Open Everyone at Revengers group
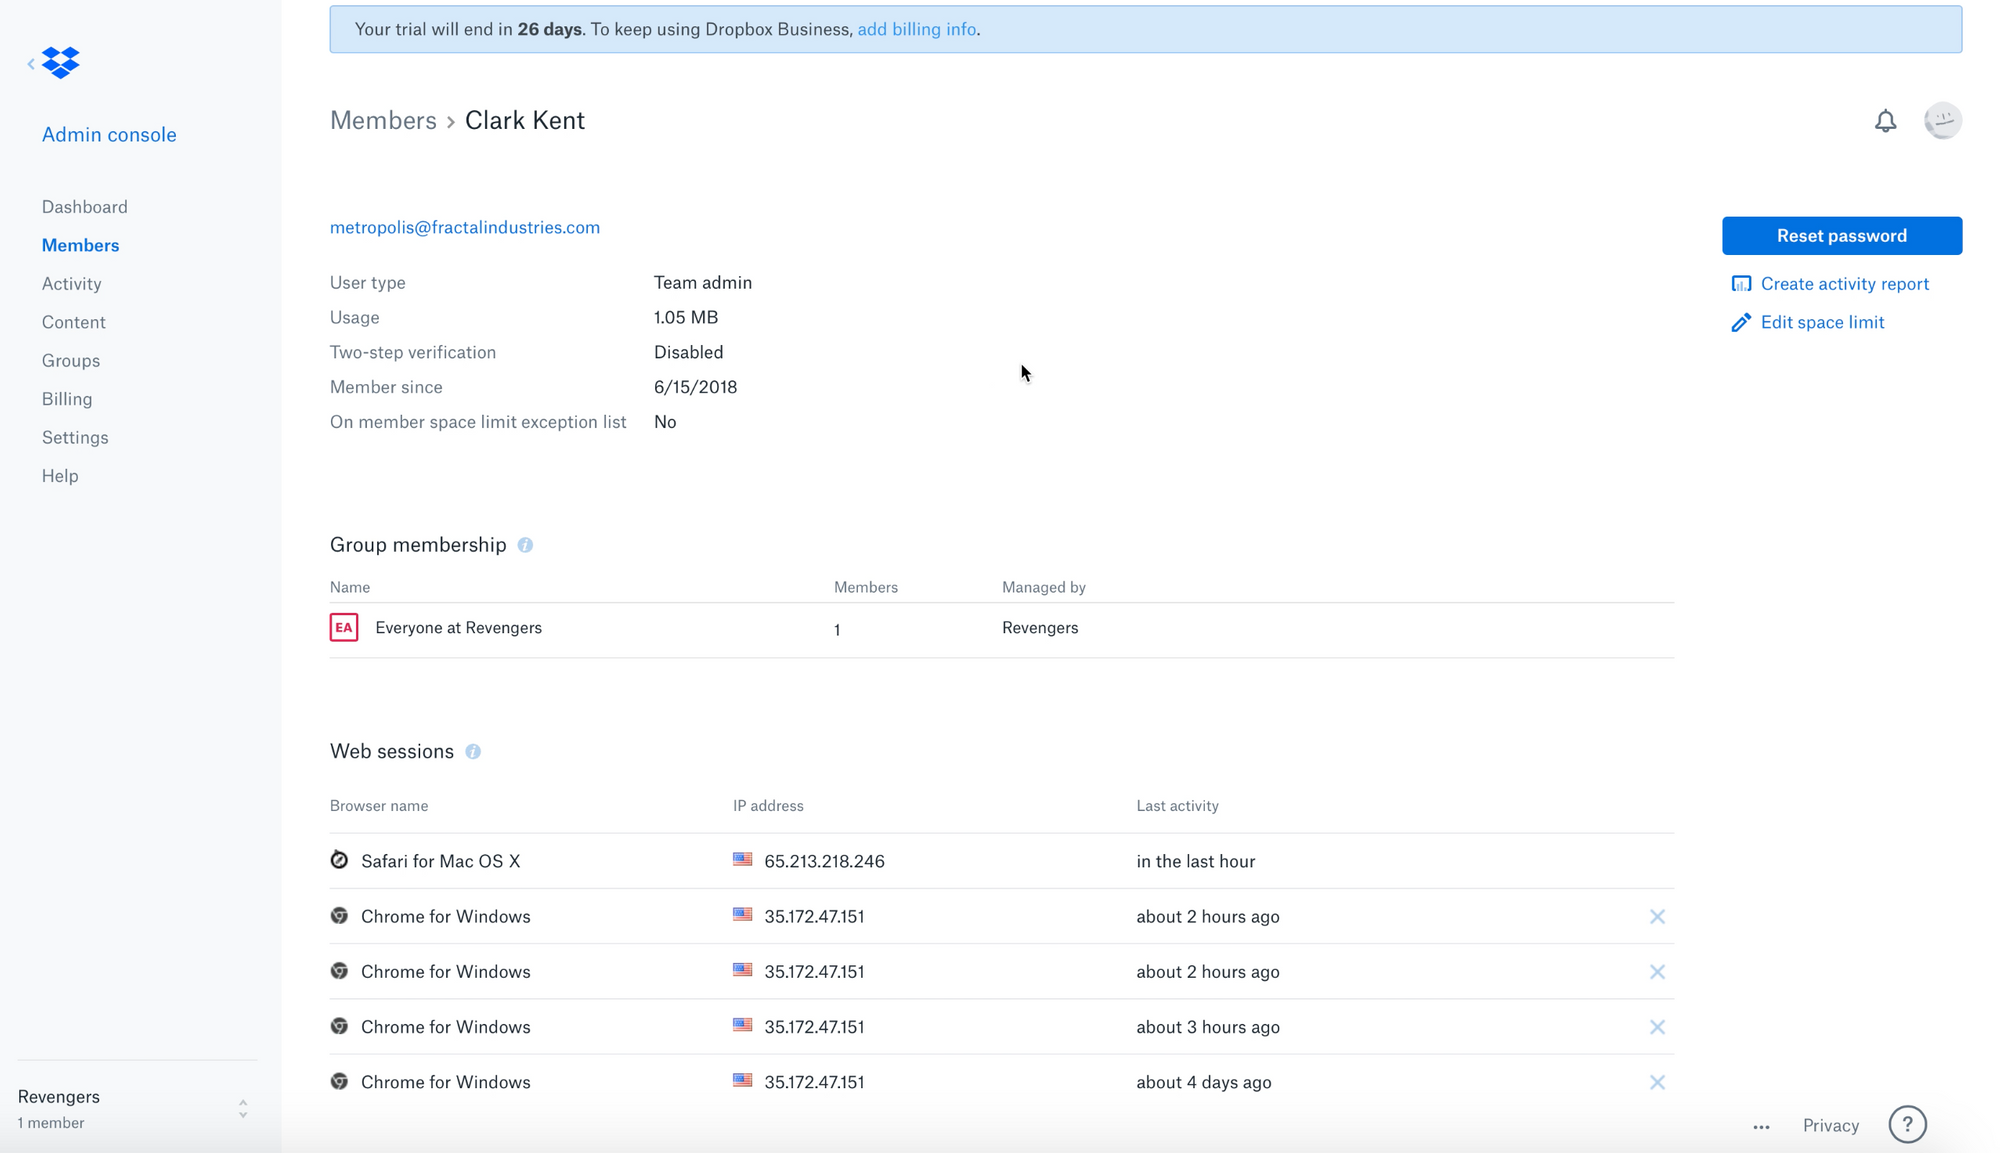 coord(458,628)
